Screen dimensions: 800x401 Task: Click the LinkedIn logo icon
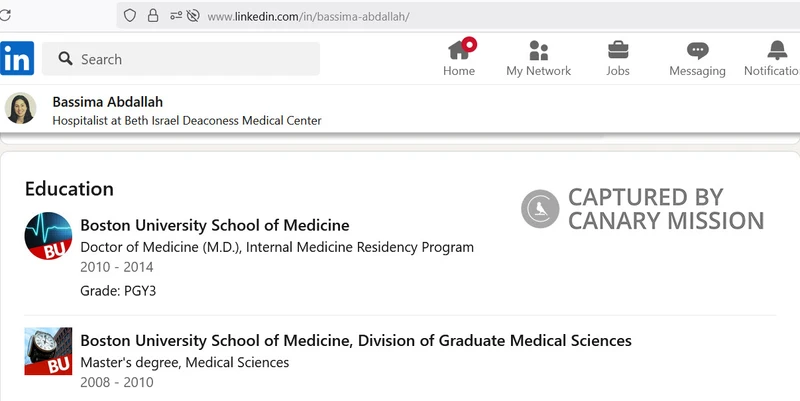tap(17, 59)
